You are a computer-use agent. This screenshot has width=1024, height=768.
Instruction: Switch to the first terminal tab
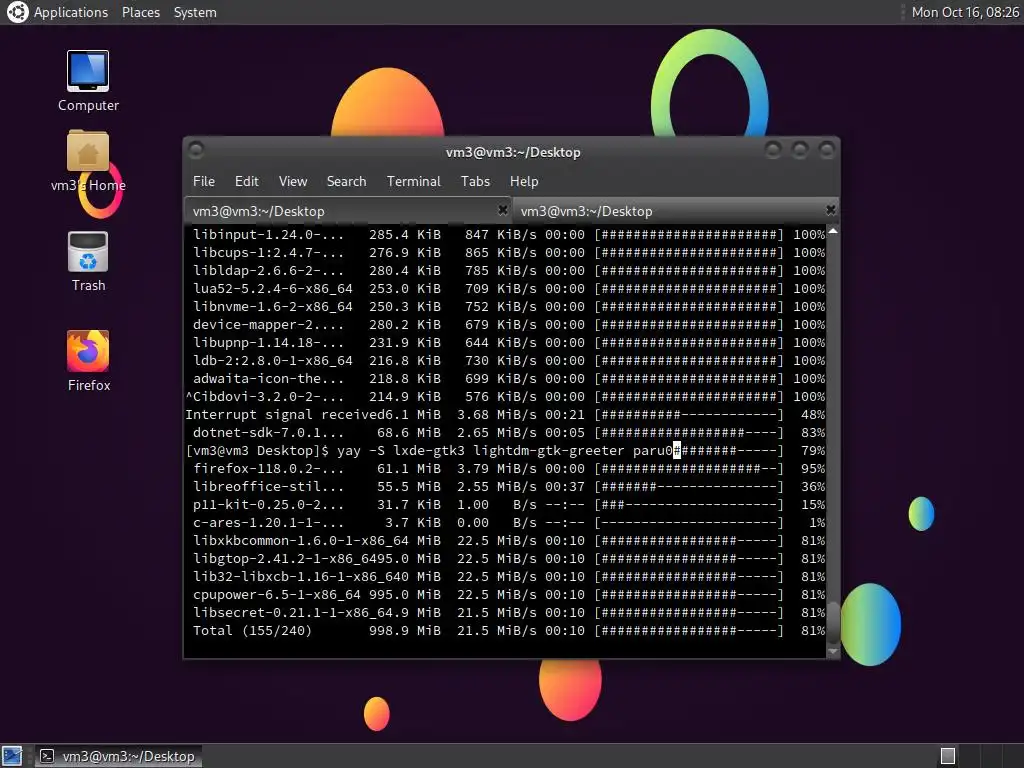(x=347, y=211)
